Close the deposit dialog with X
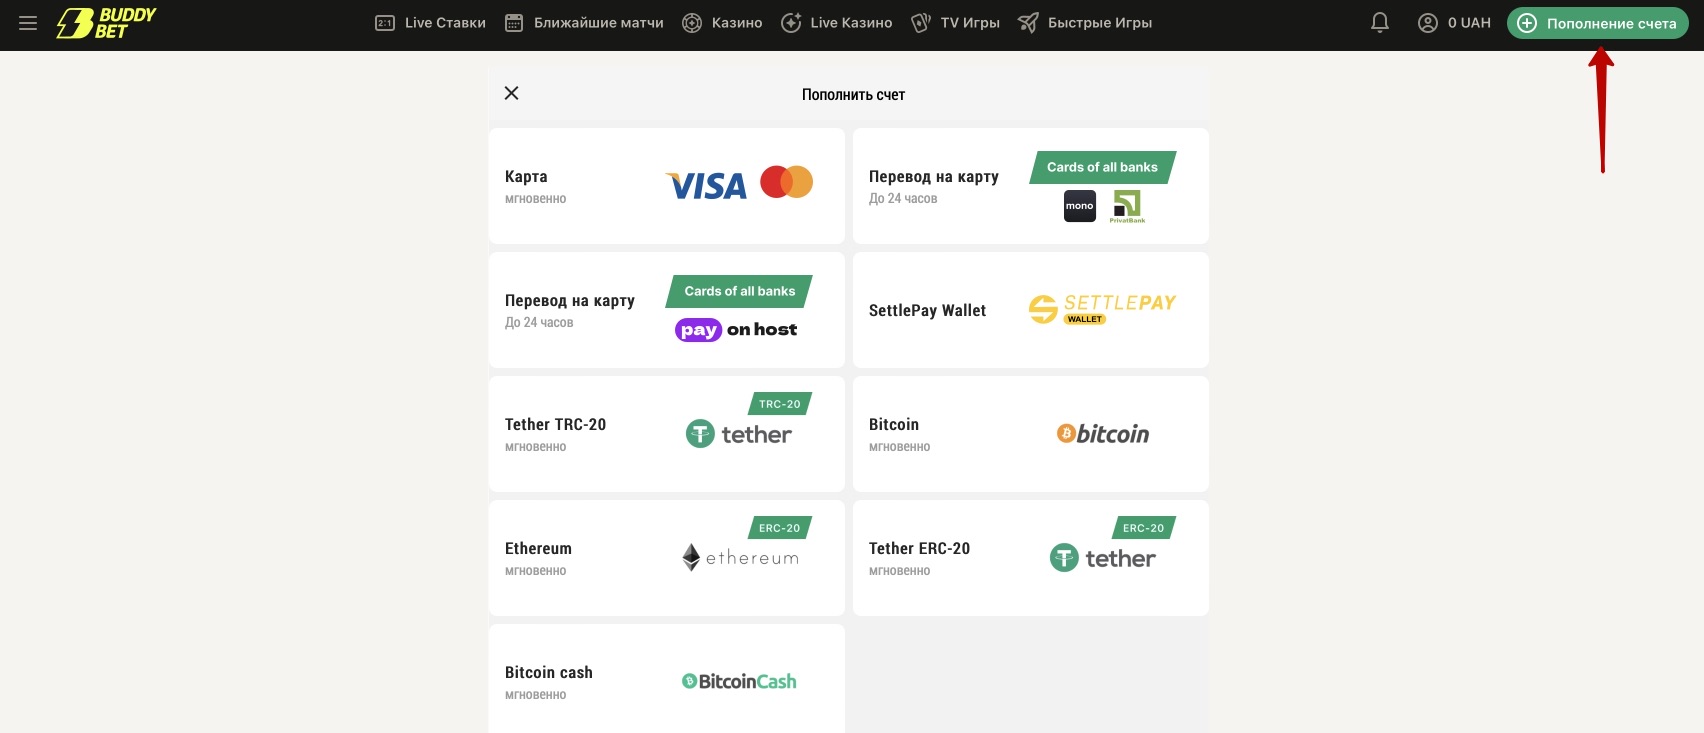 [511, 93]
